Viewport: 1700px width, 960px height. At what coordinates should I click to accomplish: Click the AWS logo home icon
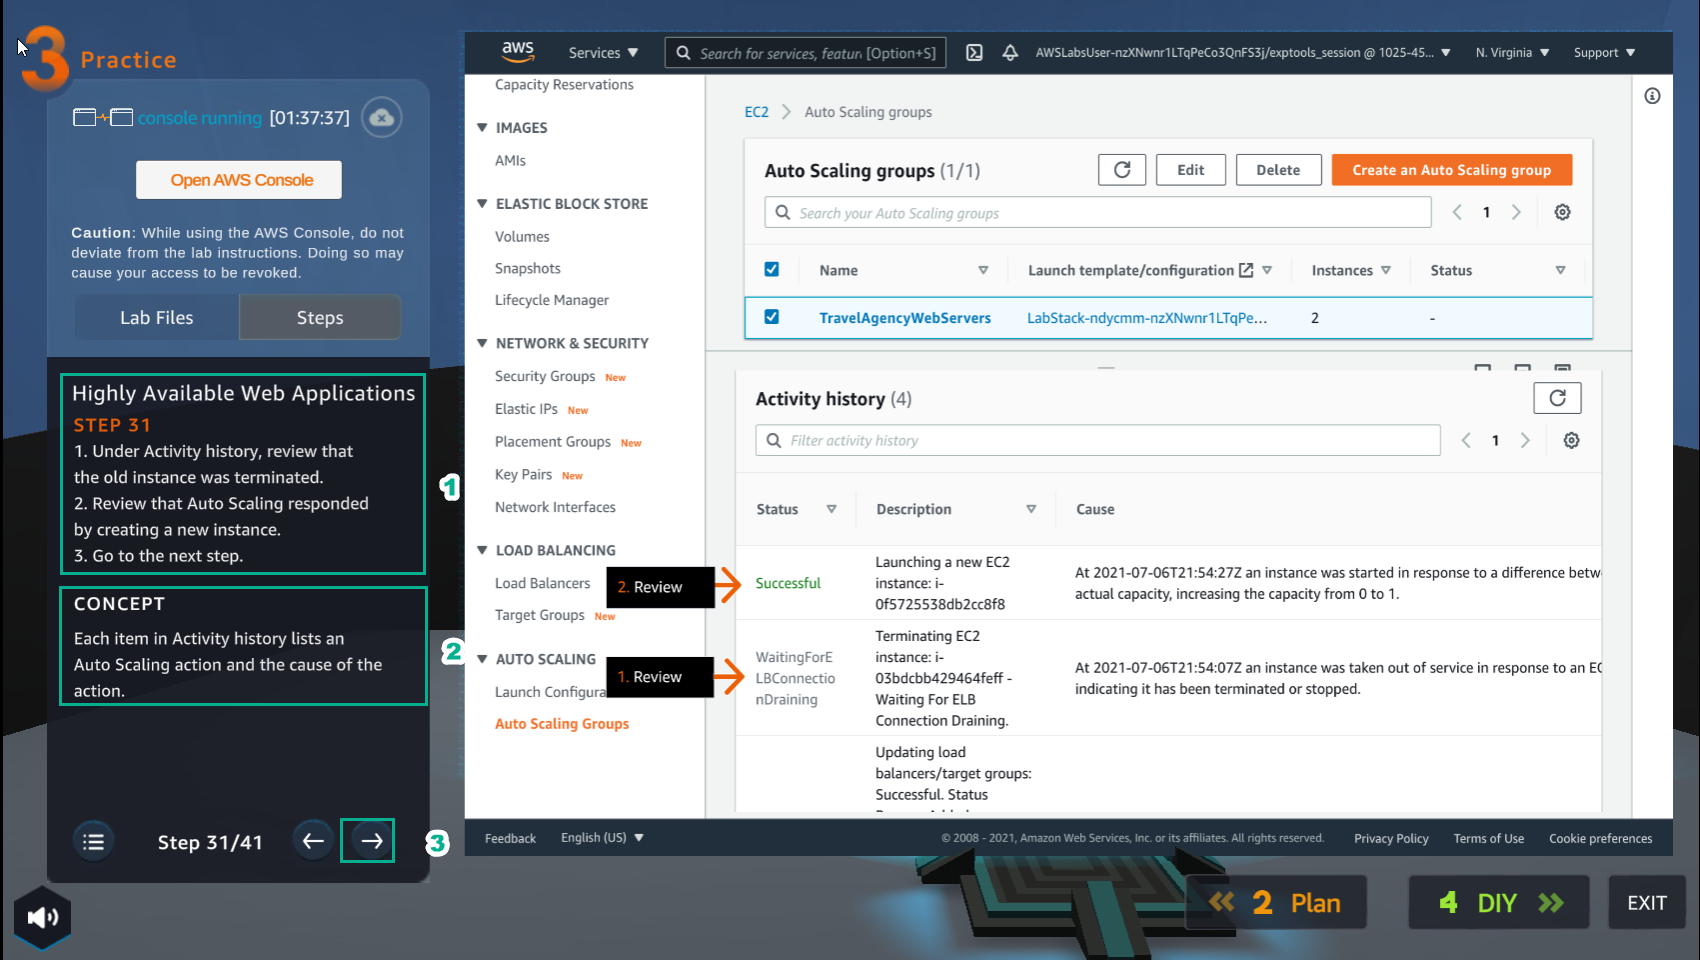(x=517, y=51)
